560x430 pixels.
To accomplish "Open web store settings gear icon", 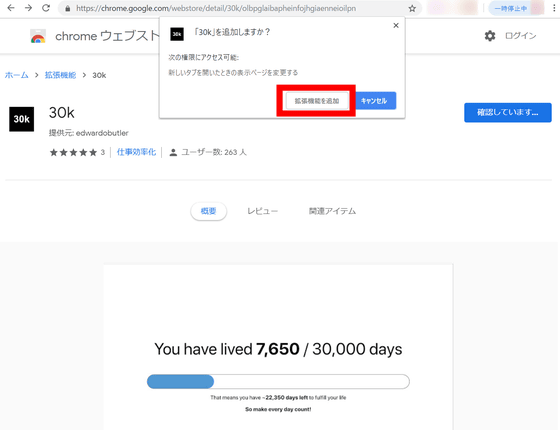I will pyautogui.click(x=490, y=36).
